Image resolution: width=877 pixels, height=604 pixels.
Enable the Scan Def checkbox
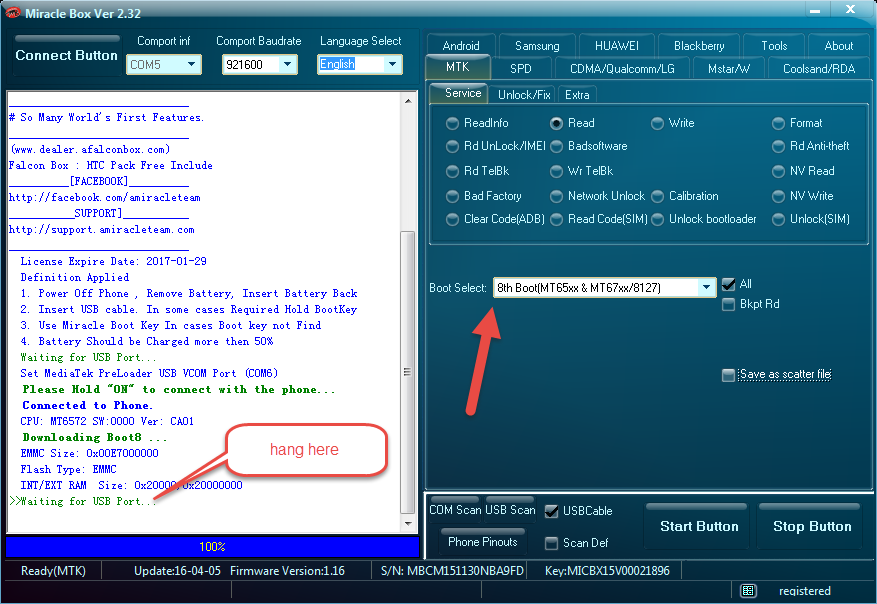[x=551, y=543]
